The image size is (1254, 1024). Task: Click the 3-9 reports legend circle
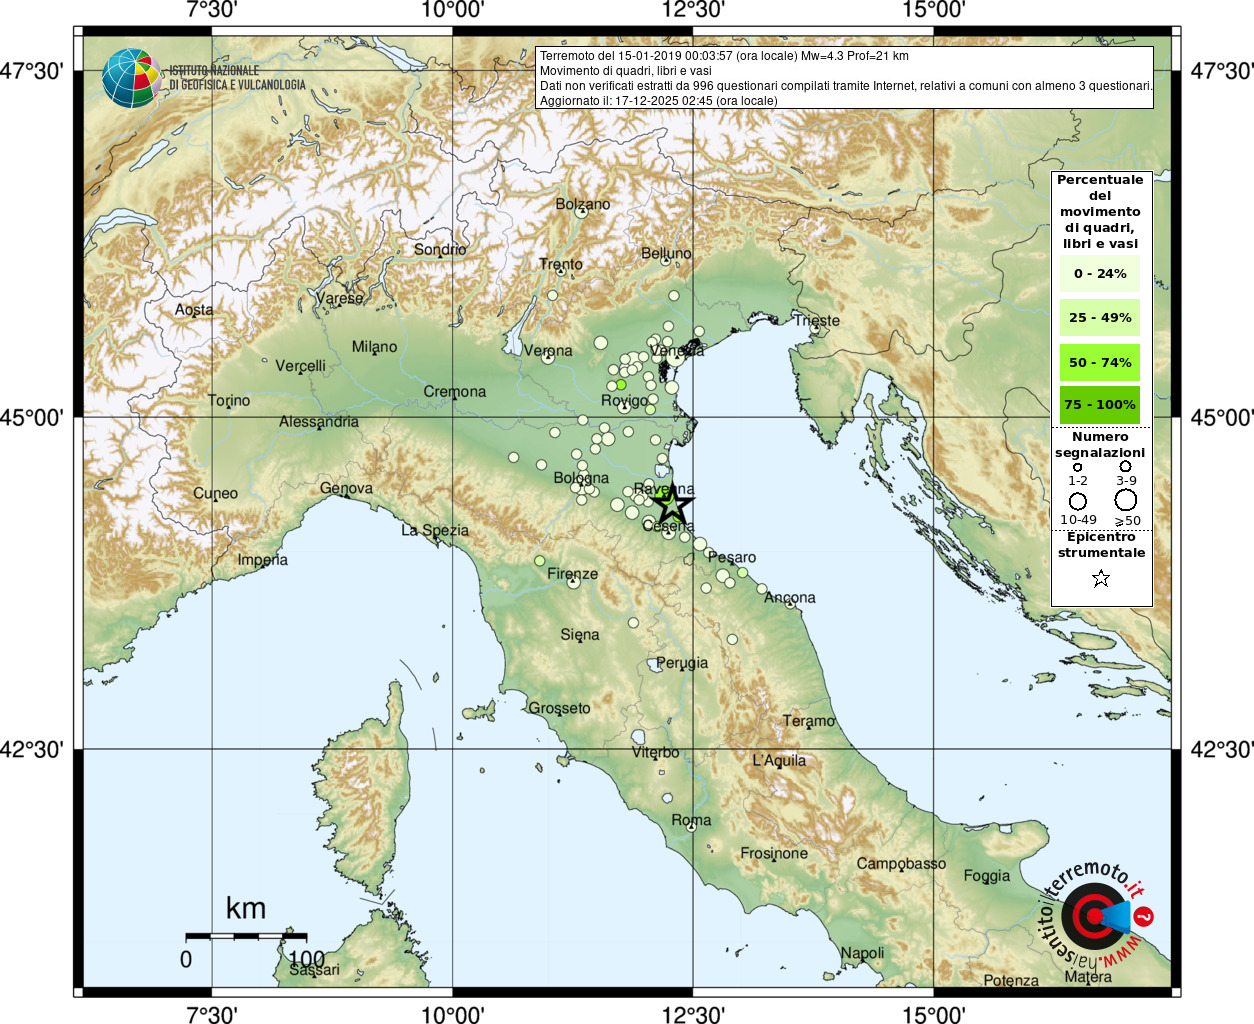coord(1125,466)
